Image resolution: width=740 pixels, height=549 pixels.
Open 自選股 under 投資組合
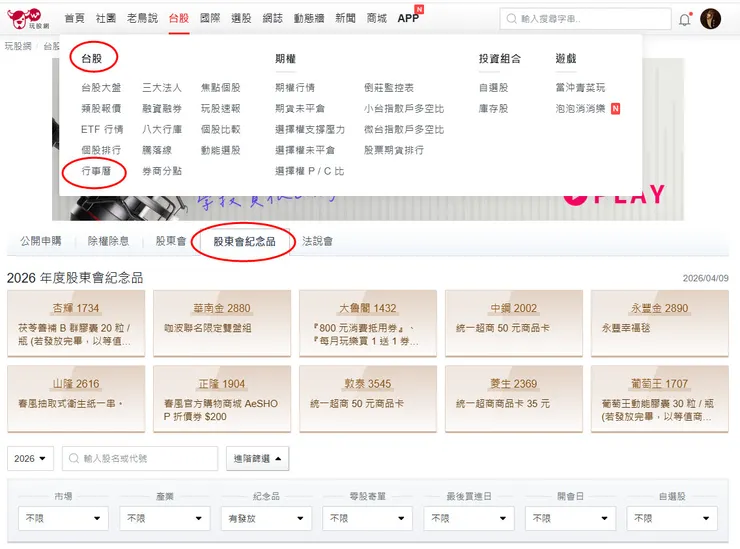tap(494, 88)
